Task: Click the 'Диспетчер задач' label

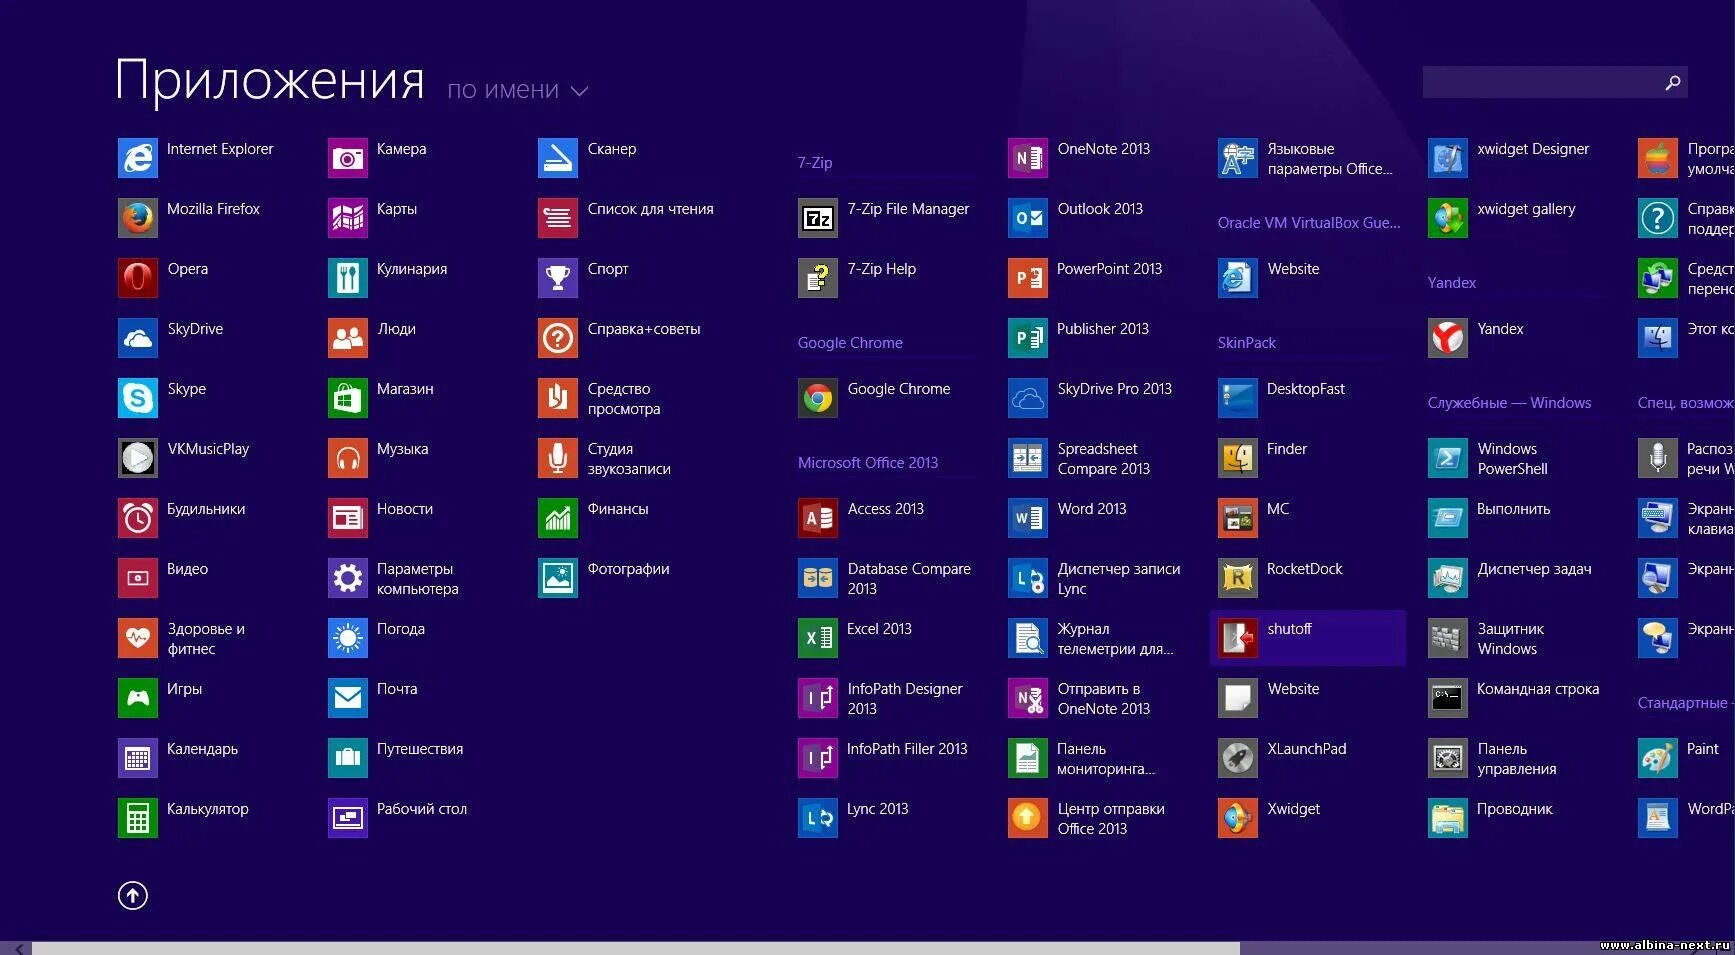Action: pos(1534,569)
